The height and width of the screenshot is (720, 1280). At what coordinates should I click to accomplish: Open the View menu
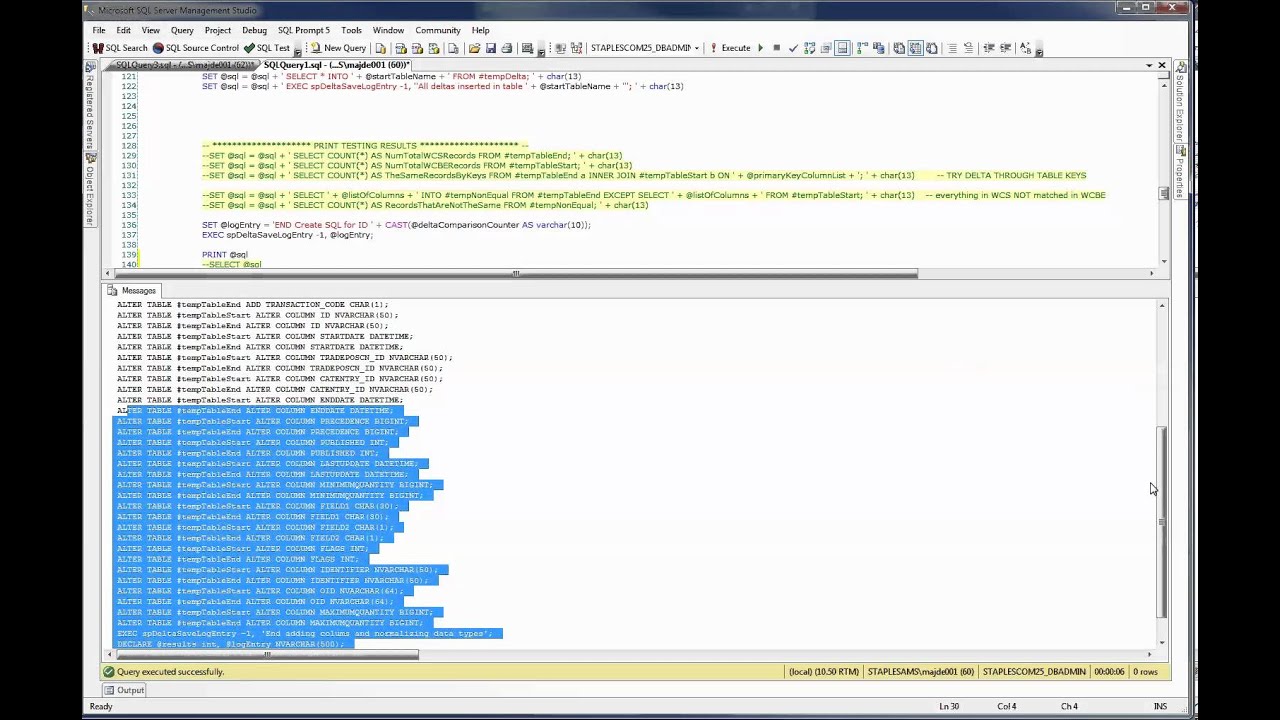coord(150,30)
